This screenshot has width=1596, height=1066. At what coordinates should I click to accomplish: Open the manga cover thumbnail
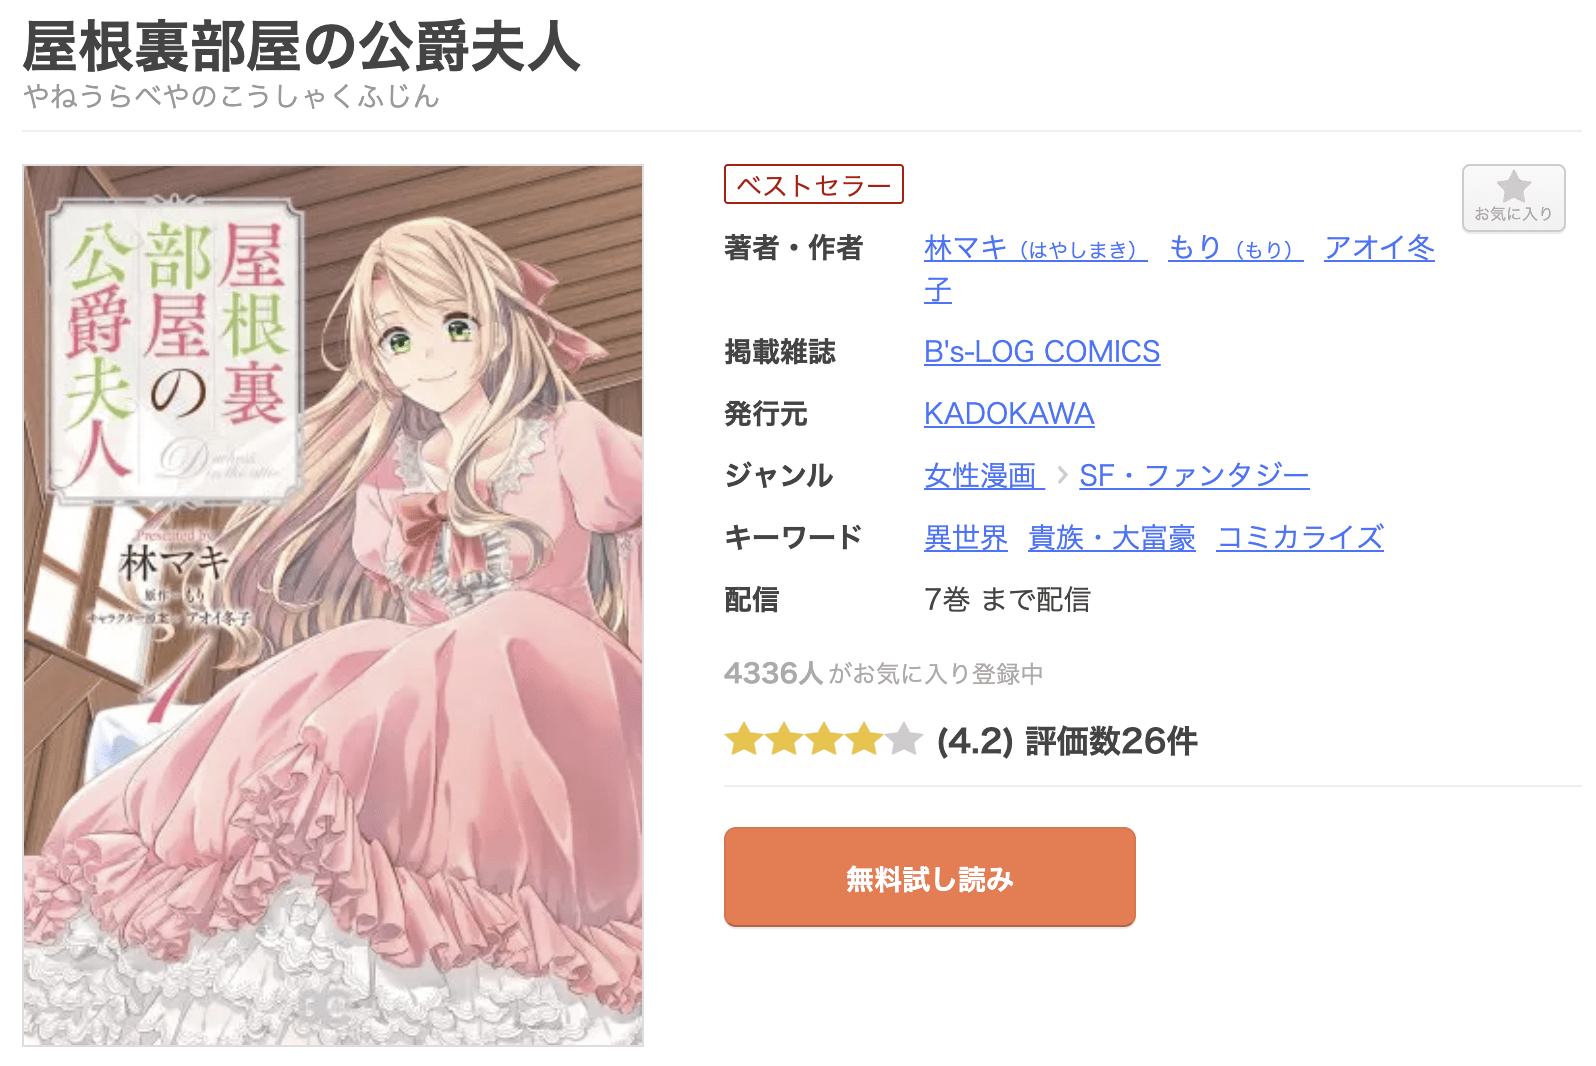point(333,605)
